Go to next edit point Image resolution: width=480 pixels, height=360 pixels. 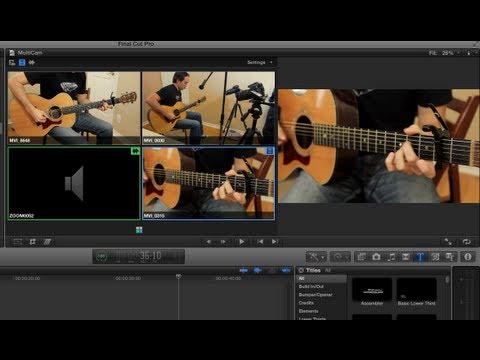tap(275, 242)
